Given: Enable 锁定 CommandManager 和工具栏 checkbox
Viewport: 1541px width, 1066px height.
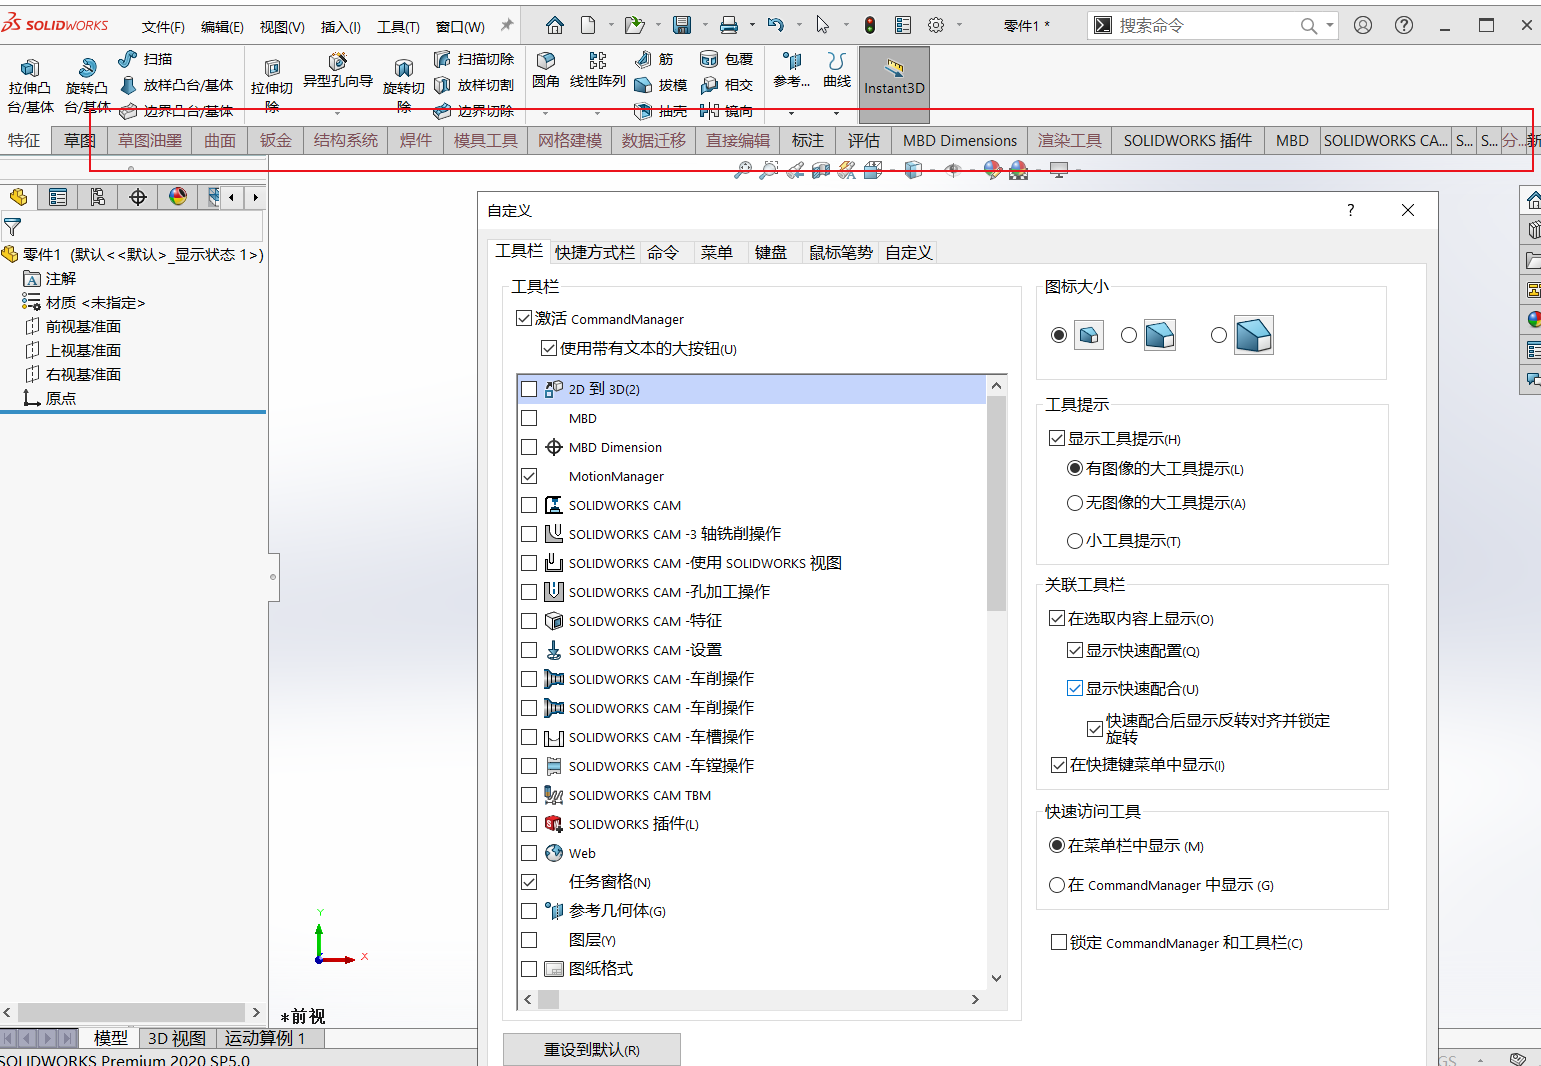Looking at the screenshot, I should point(1058,942).
